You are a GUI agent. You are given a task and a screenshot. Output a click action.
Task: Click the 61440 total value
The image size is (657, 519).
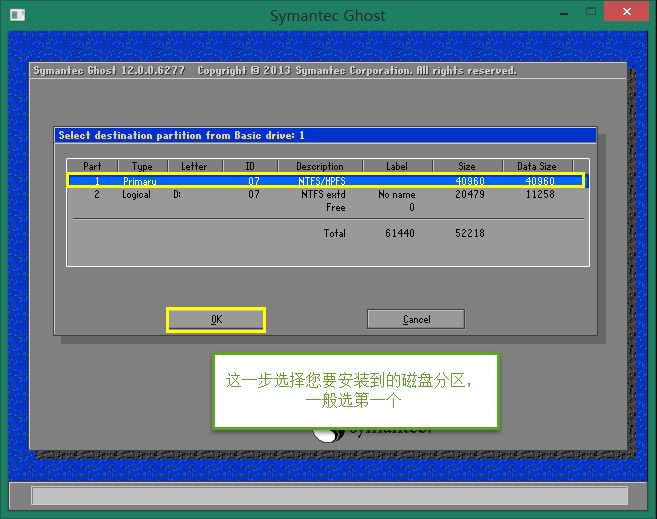pyautogui.click(x=400, y=233)
